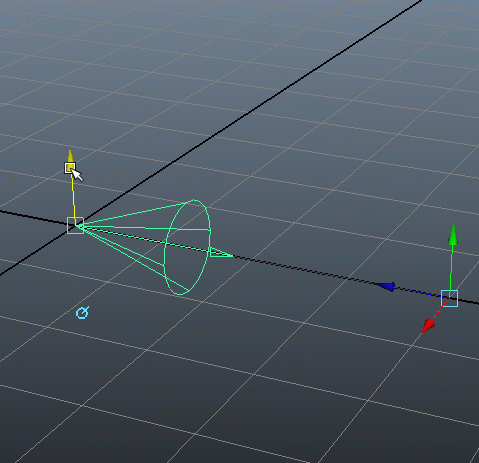Click the blue axis line shaft
The image size is (479, 463).
point(418,293)
